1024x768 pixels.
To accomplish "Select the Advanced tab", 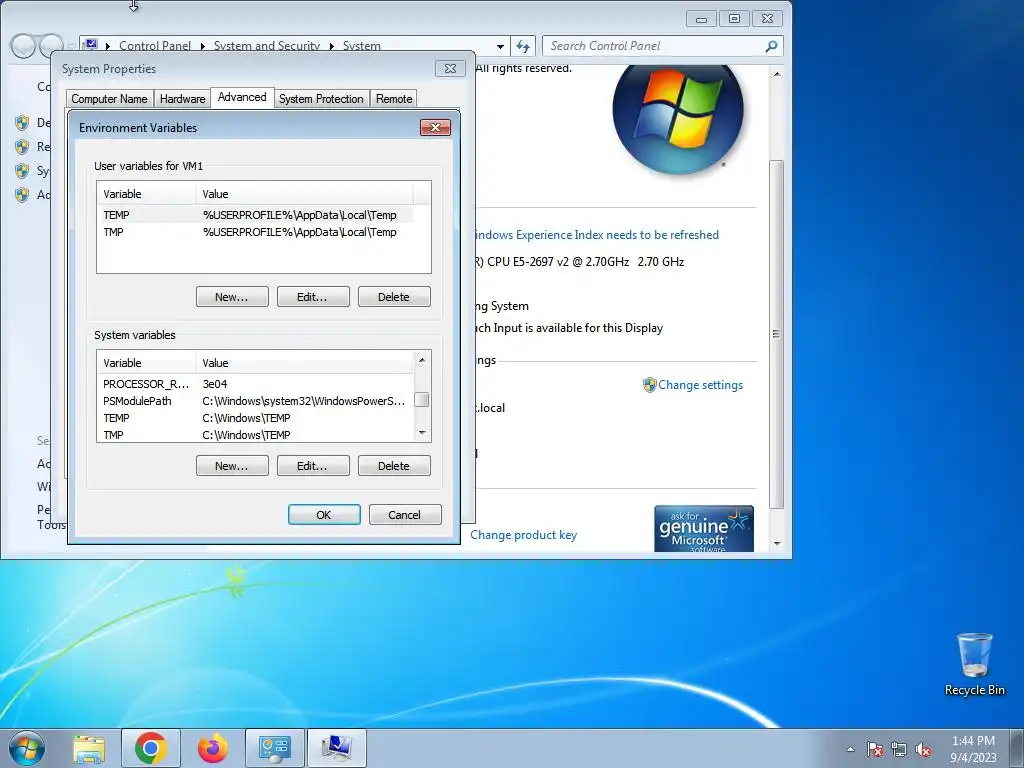I will coord(242,97).
